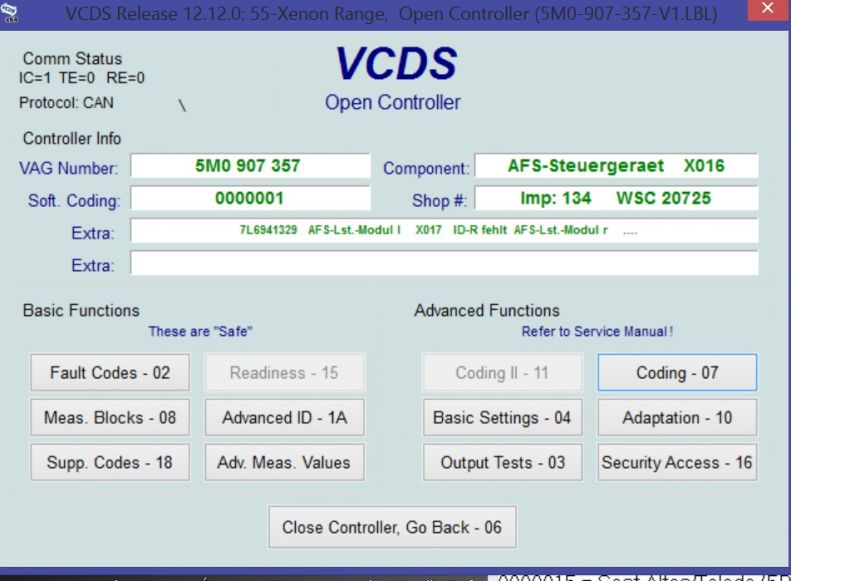Click the VCDS app icon in title bar
This screenshot has width=850, height=581.
(9, 12)
